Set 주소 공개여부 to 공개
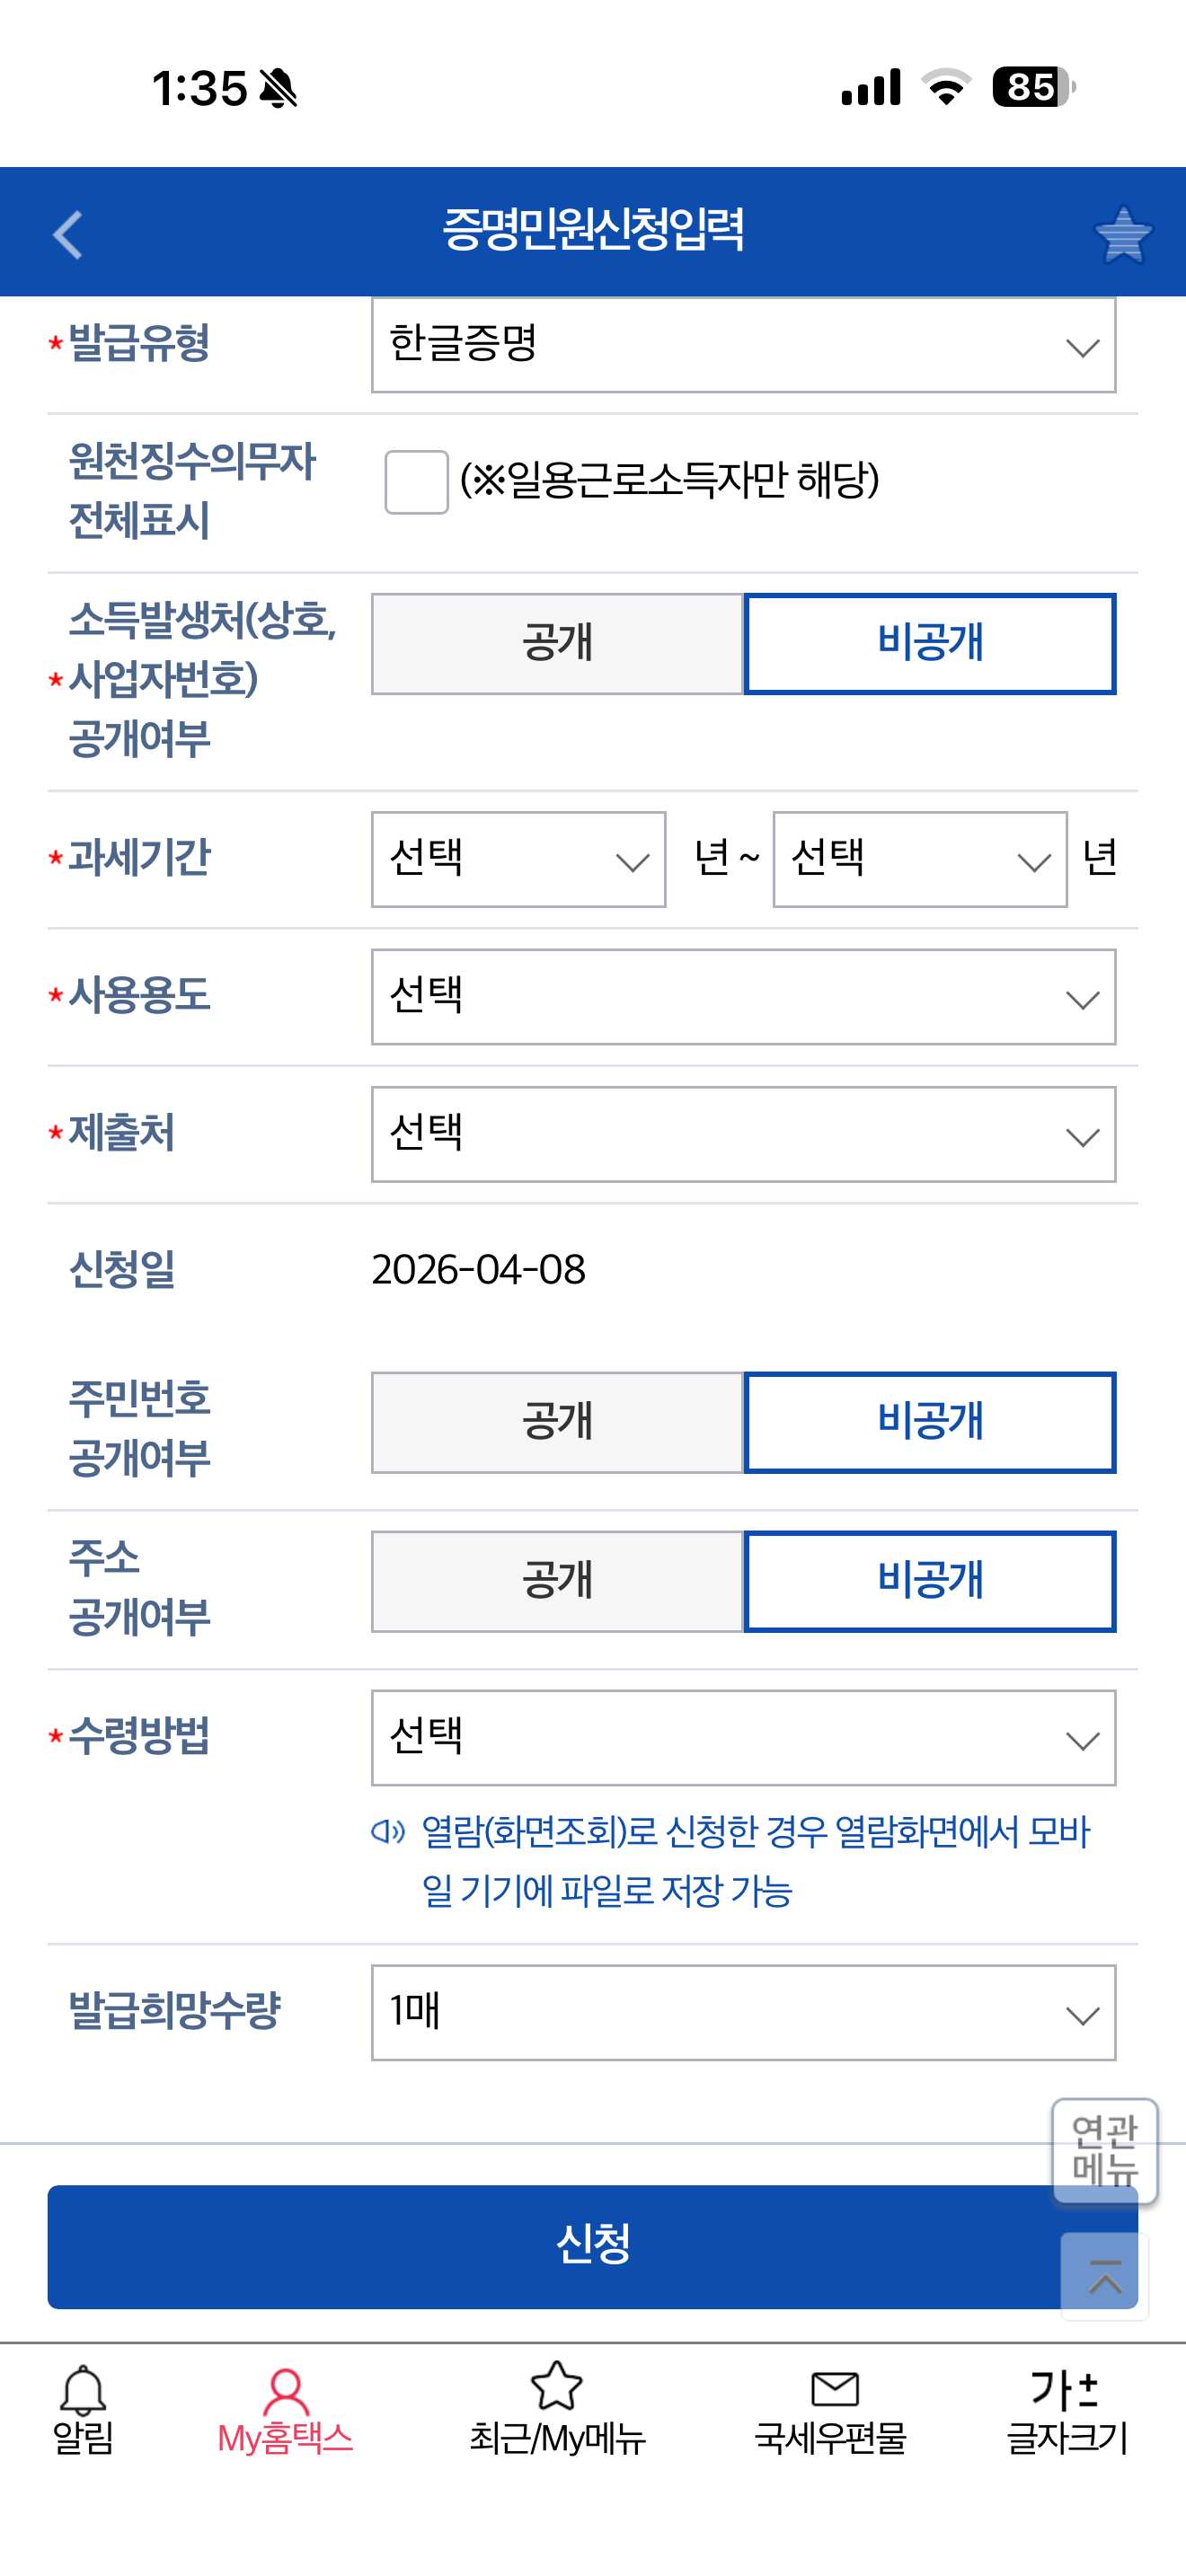Screen dimensions: 1186x2576 click(x=557, y=1581)
